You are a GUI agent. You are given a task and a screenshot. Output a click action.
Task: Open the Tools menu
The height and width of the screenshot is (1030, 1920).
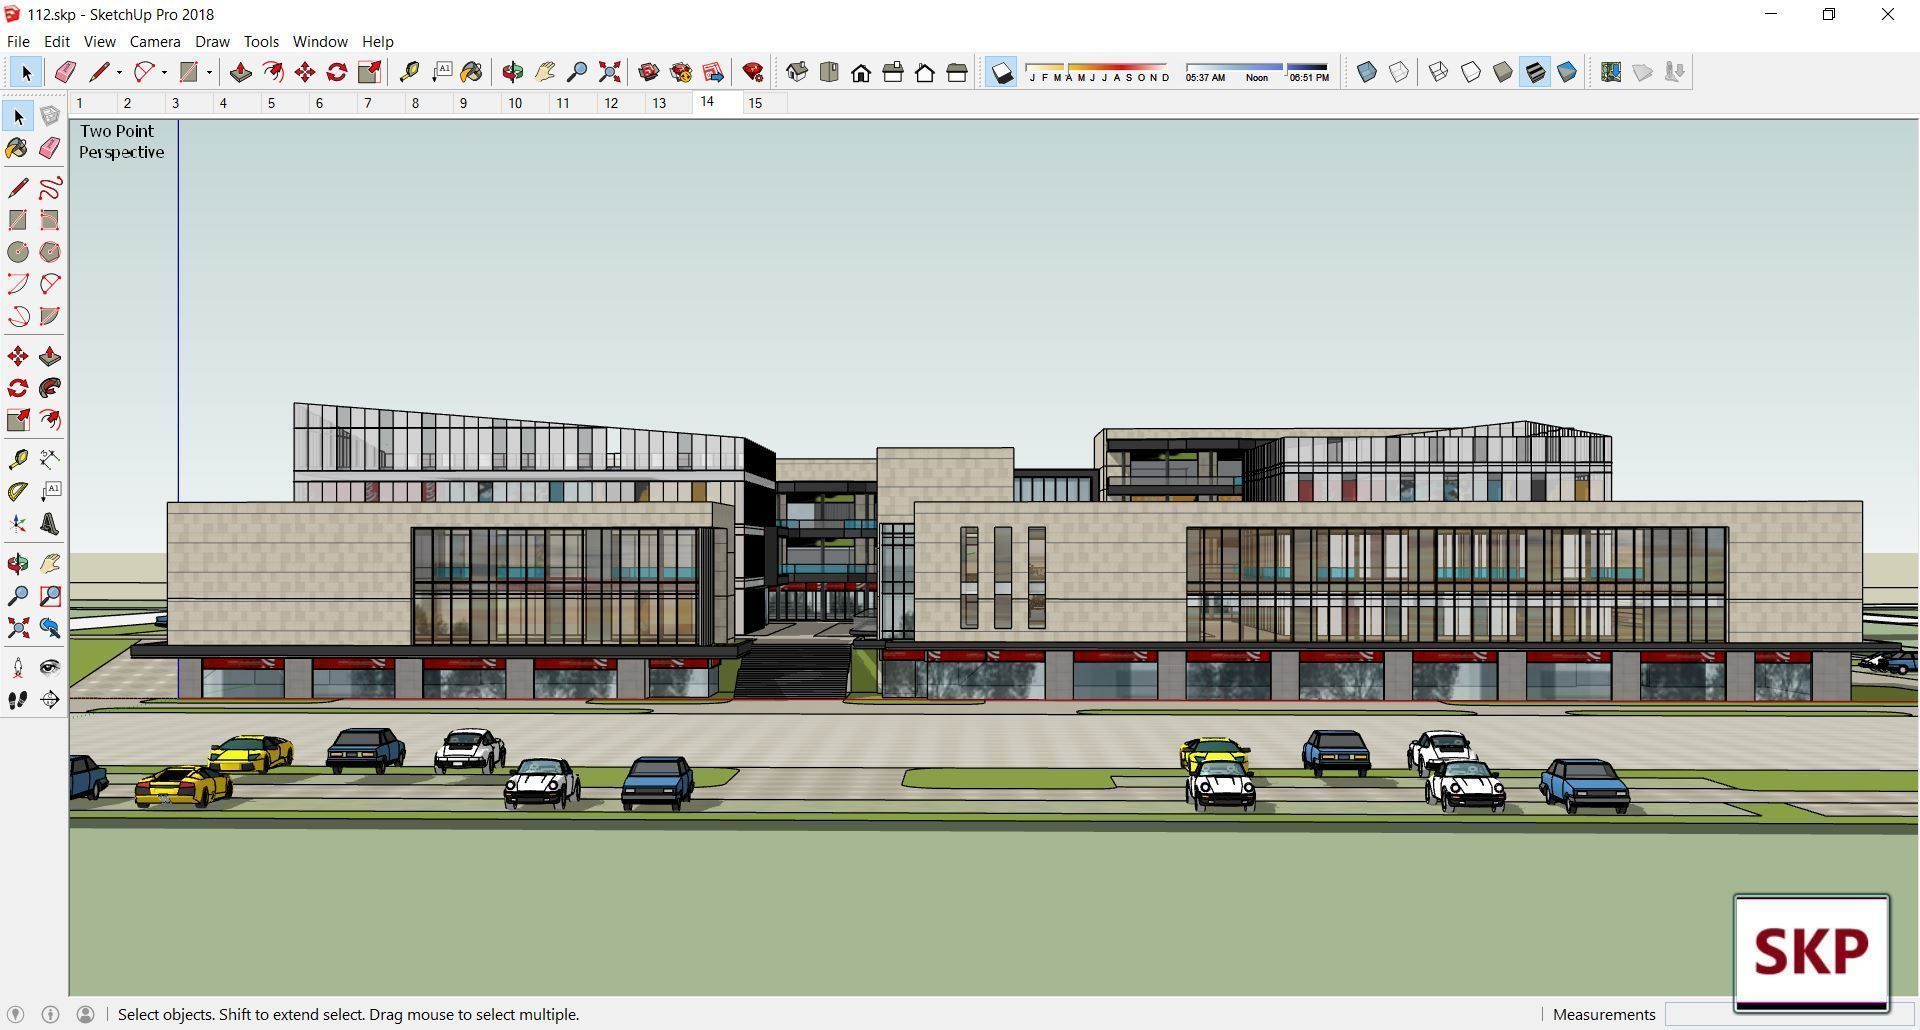point(261,41)
